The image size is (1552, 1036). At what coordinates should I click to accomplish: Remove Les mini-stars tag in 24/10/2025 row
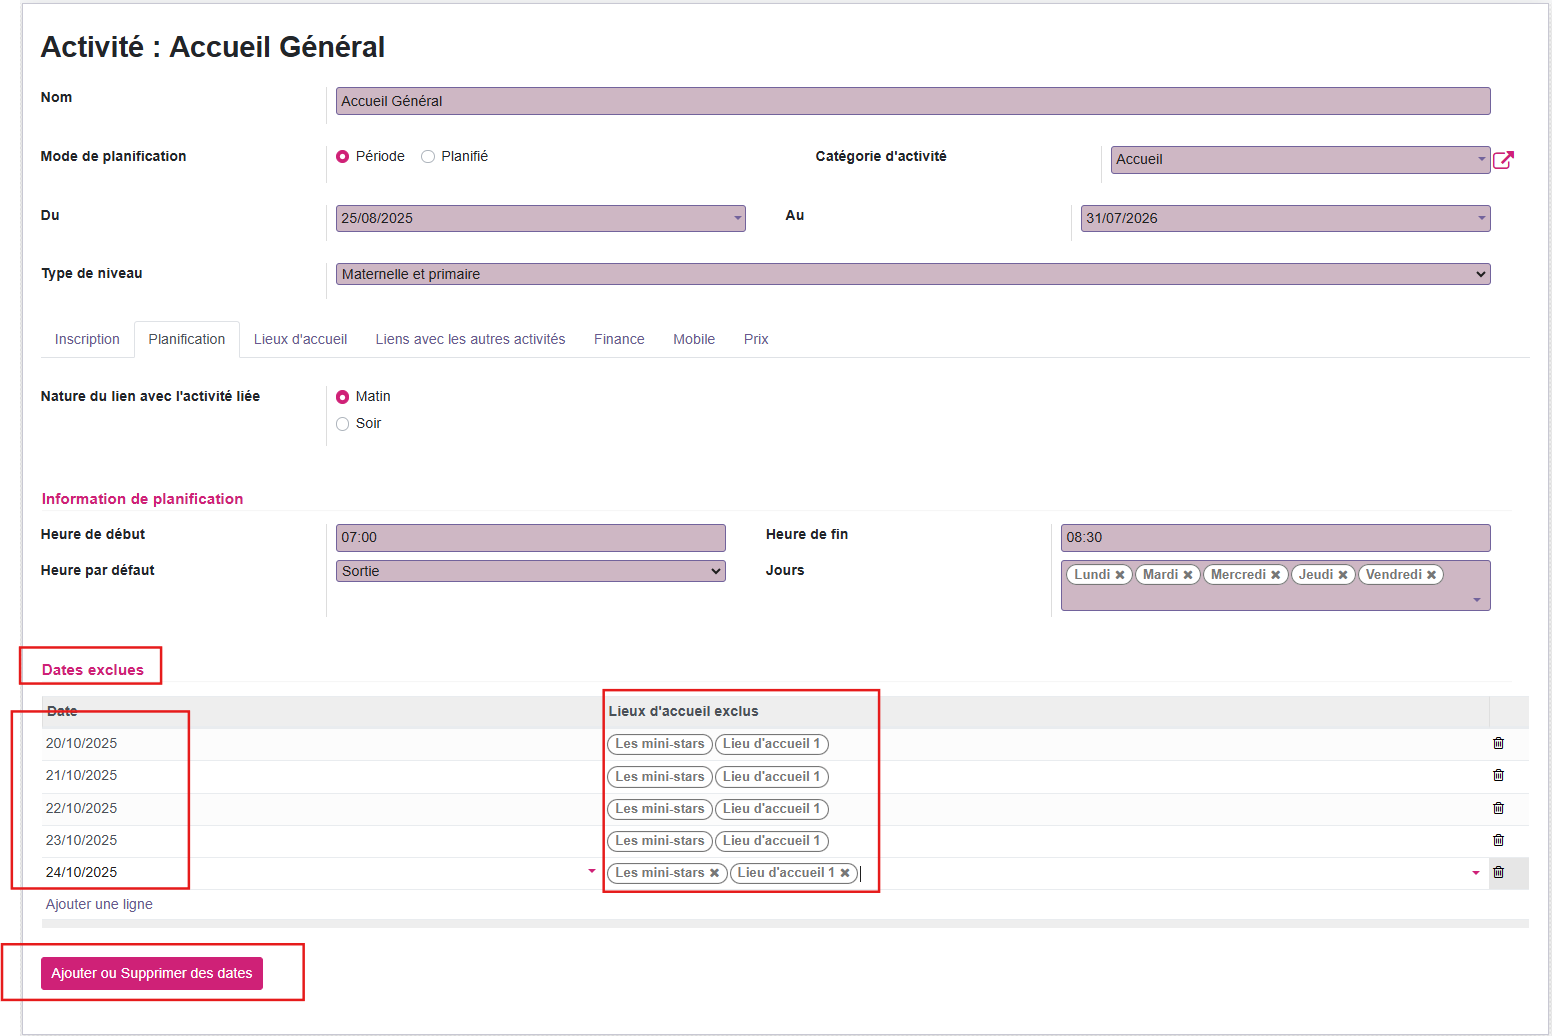pyautogui.click(x=714, y=873)
